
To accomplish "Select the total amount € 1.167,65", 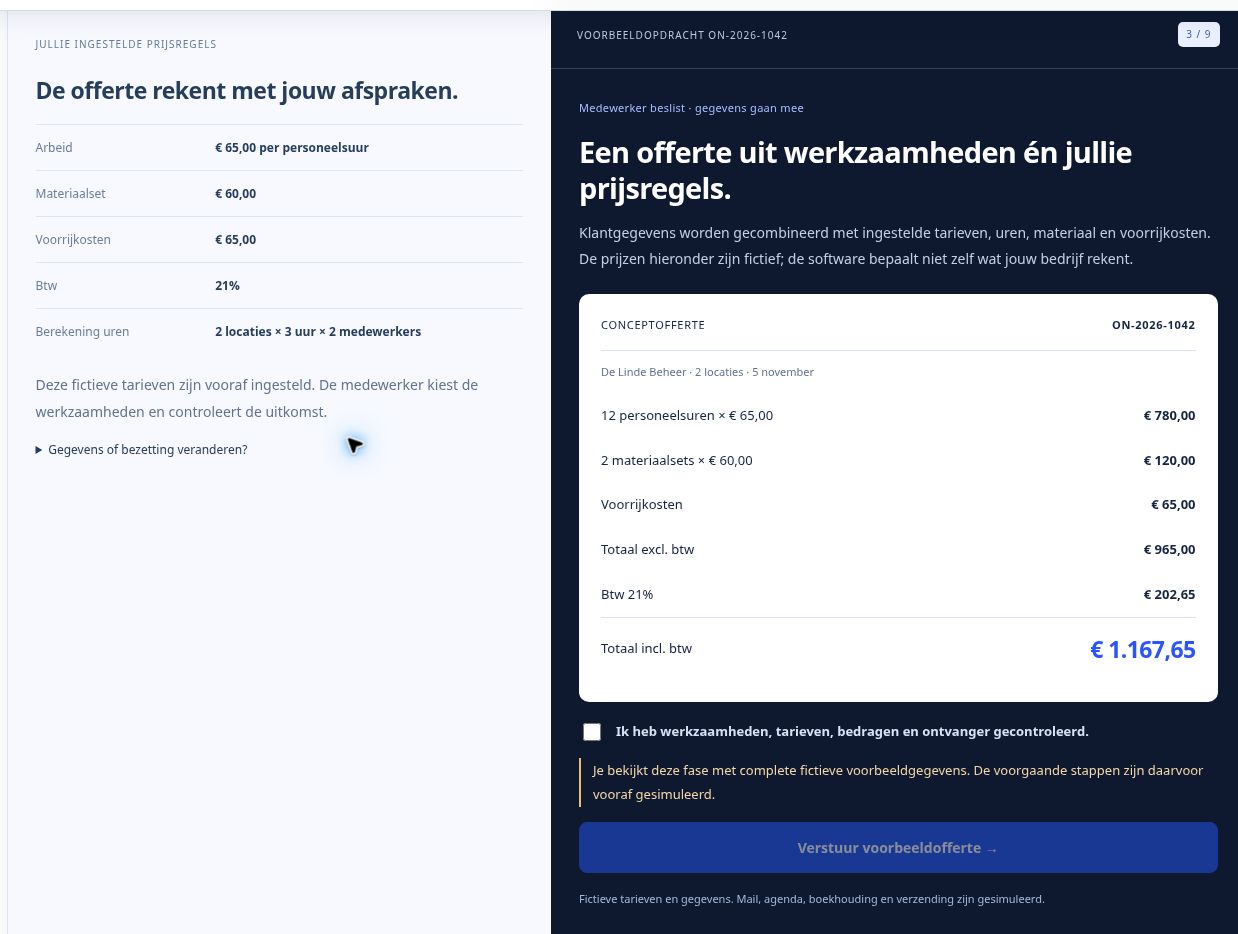I will pyautogui.click(x=1142, y=650).
